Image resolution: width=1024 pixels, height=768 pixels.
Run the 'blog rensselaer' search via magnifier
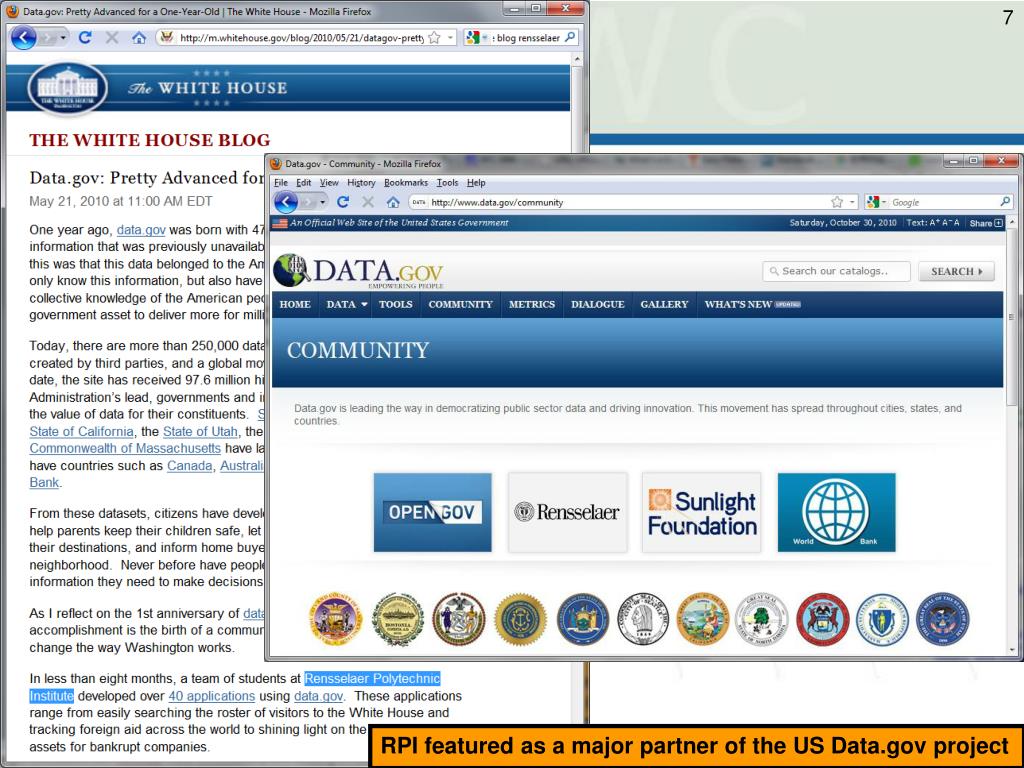[570, 37]
